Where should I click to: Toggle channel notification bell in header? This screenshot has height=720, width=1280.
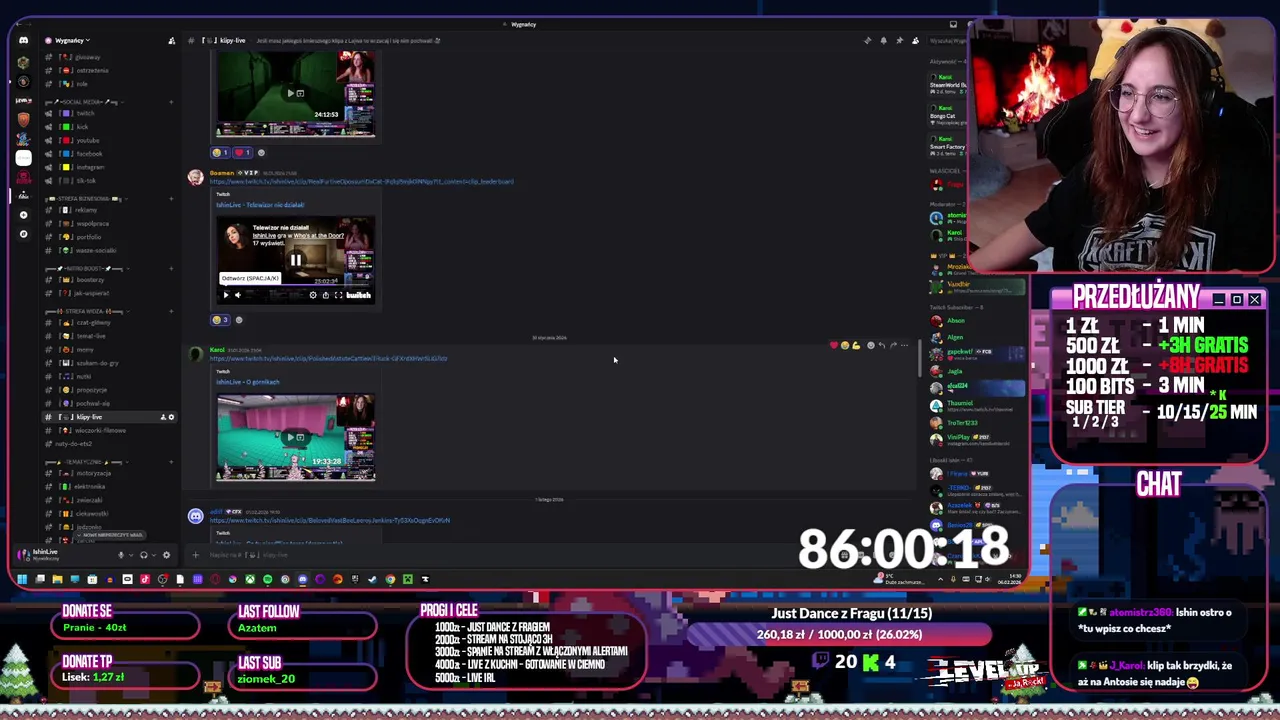click(x=883, y=41)
